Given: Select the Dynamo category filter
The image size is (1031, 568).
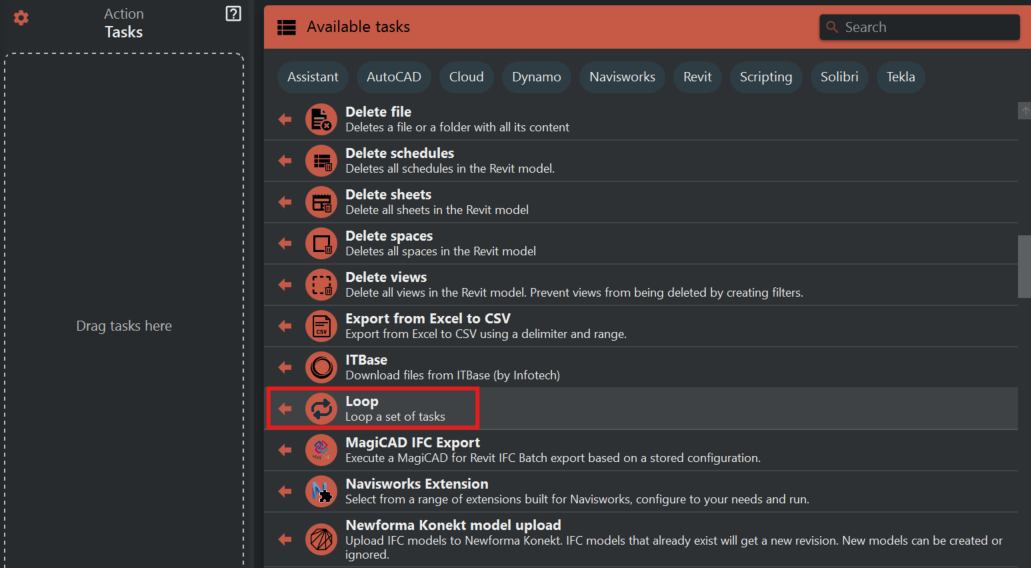Looking at the screenshot, I should tap(537, 77).
